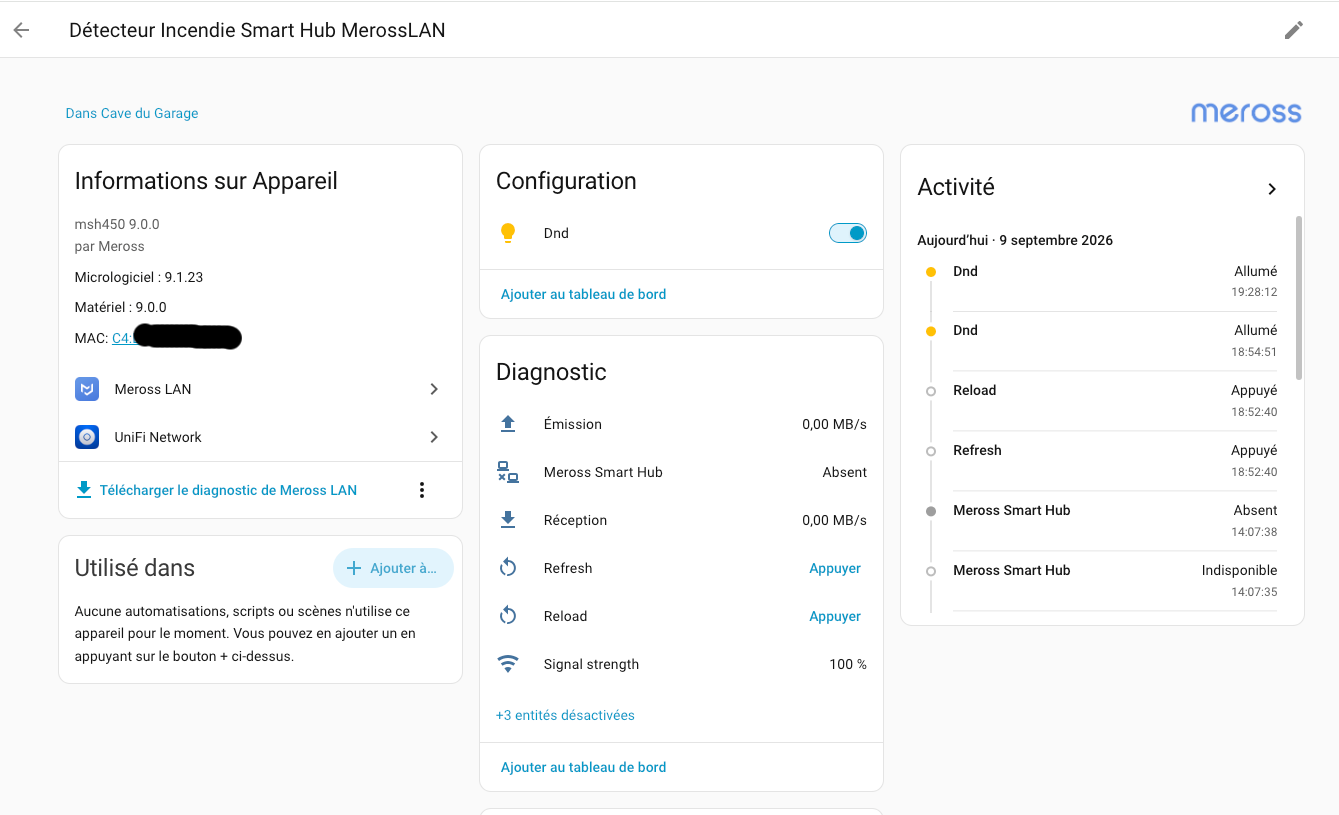Click the Signal strength 100 % value

click(848, 664)
